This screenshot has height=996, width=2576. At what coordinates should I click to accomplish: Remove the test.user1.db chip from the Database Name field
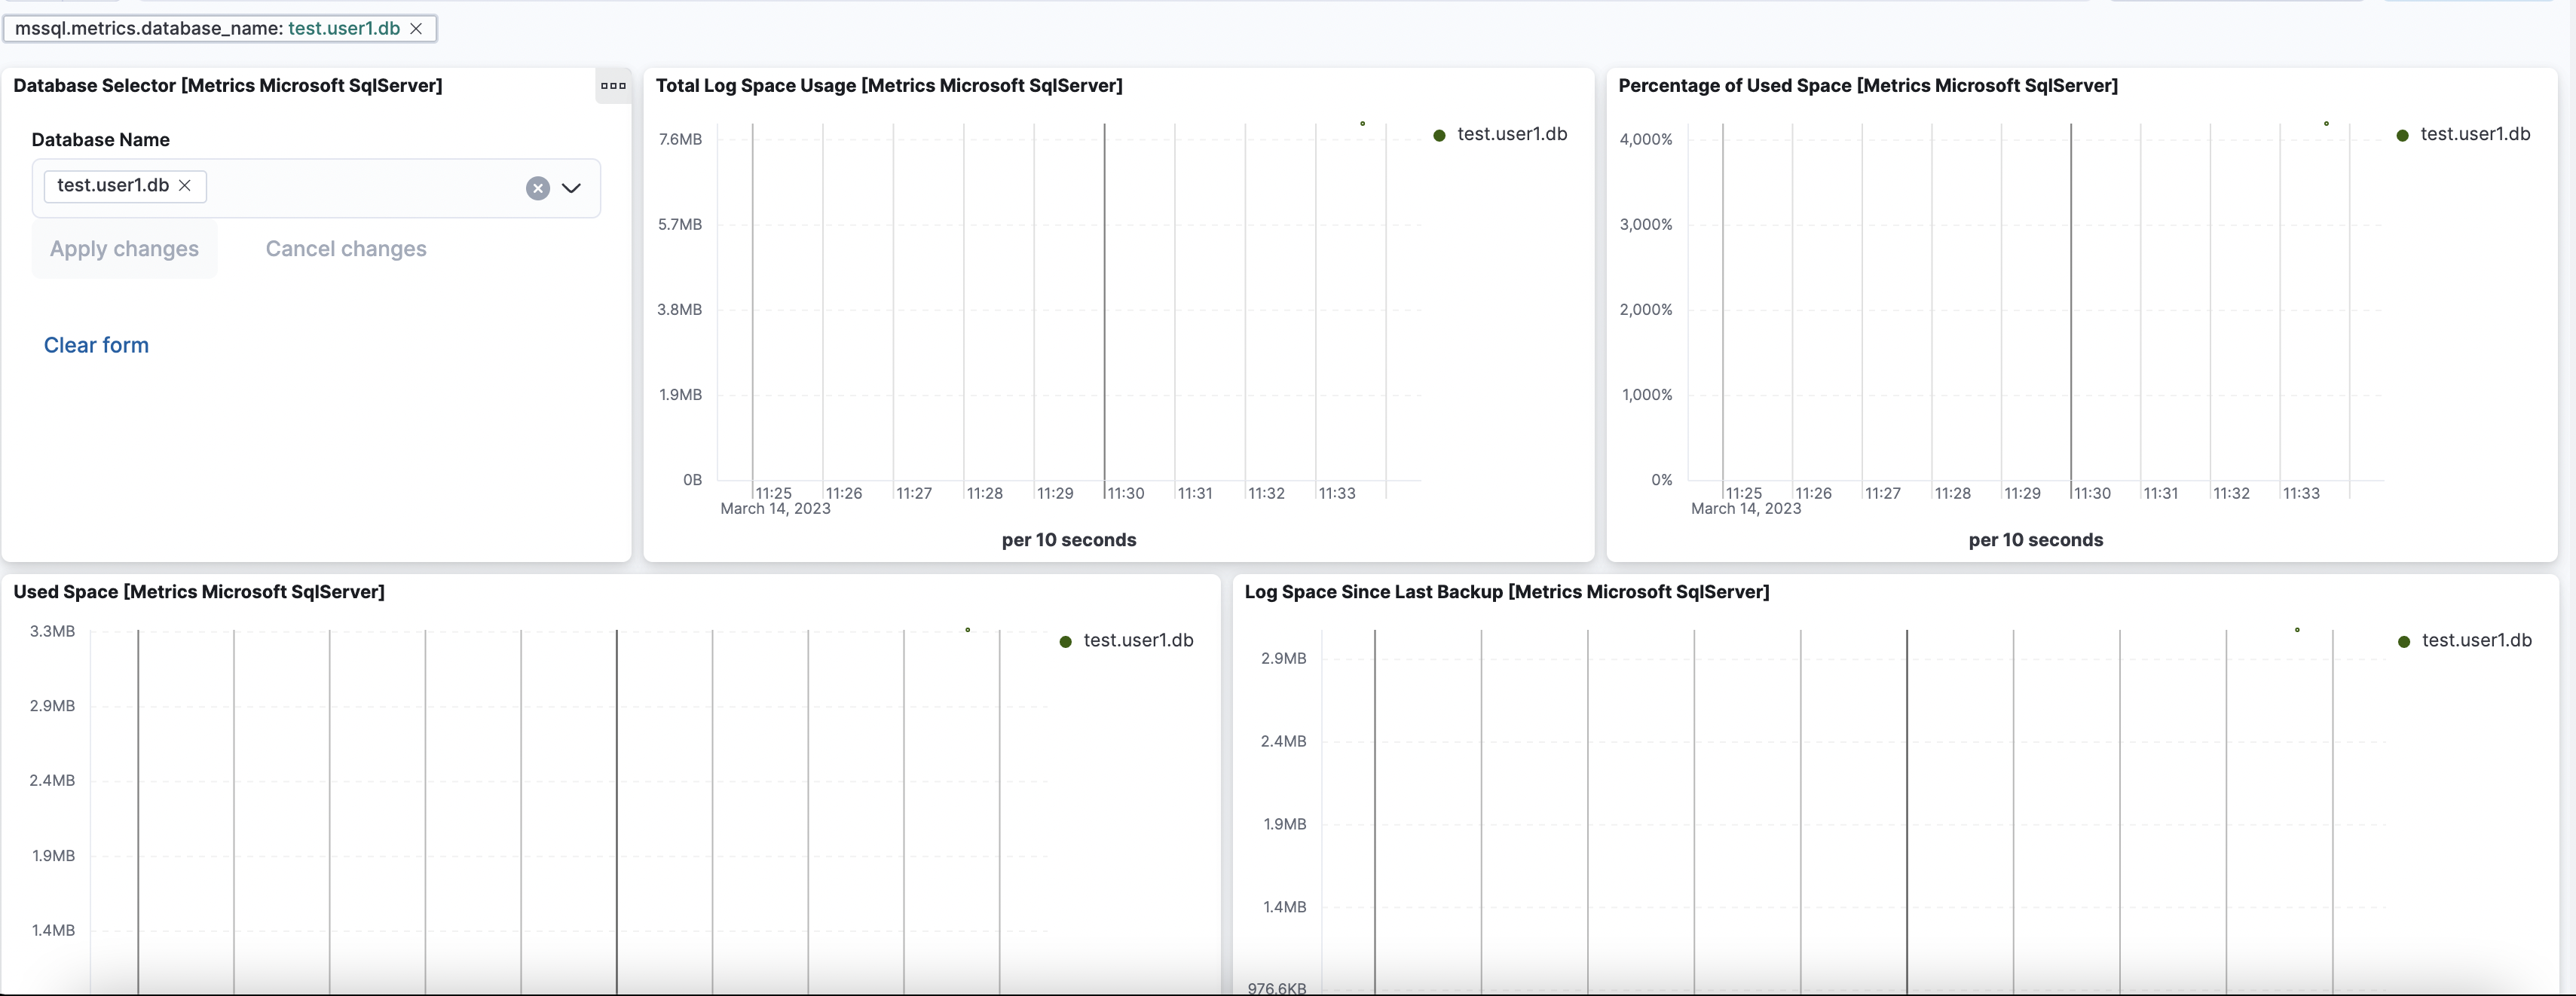tap(185, 186)
